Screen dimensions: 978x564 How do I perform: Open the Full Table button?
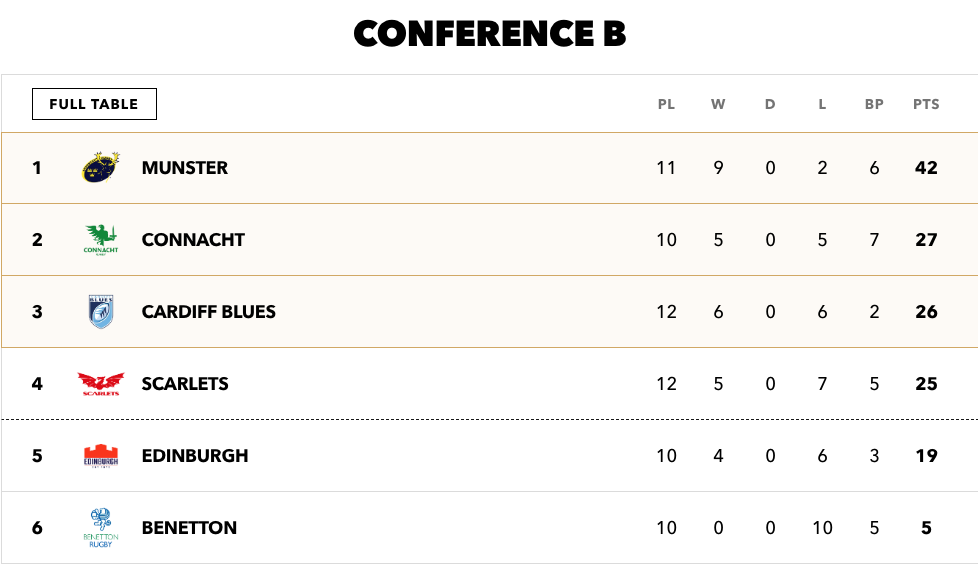pos(94,104)
